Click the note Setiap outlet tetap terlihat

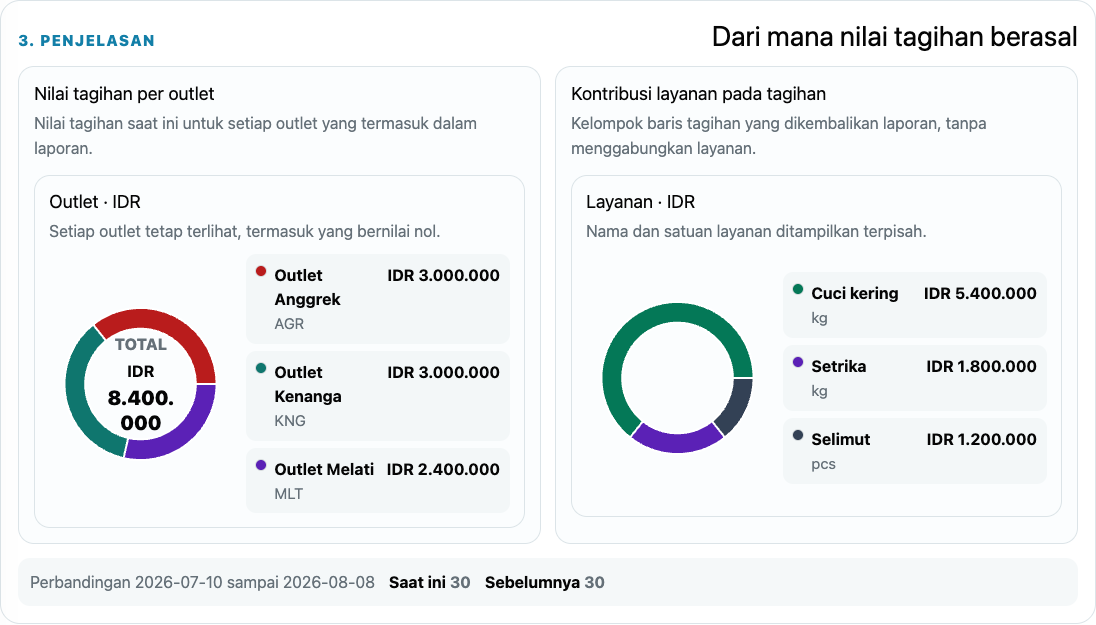click(245, 231)
